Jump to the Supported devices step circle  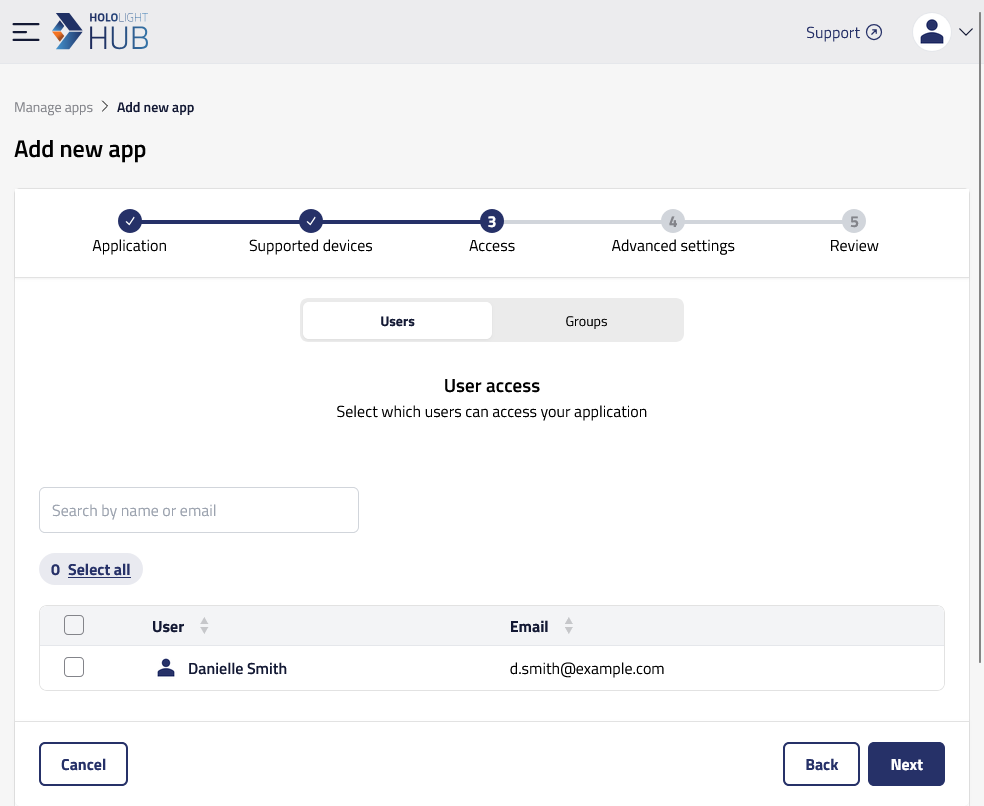311,221
